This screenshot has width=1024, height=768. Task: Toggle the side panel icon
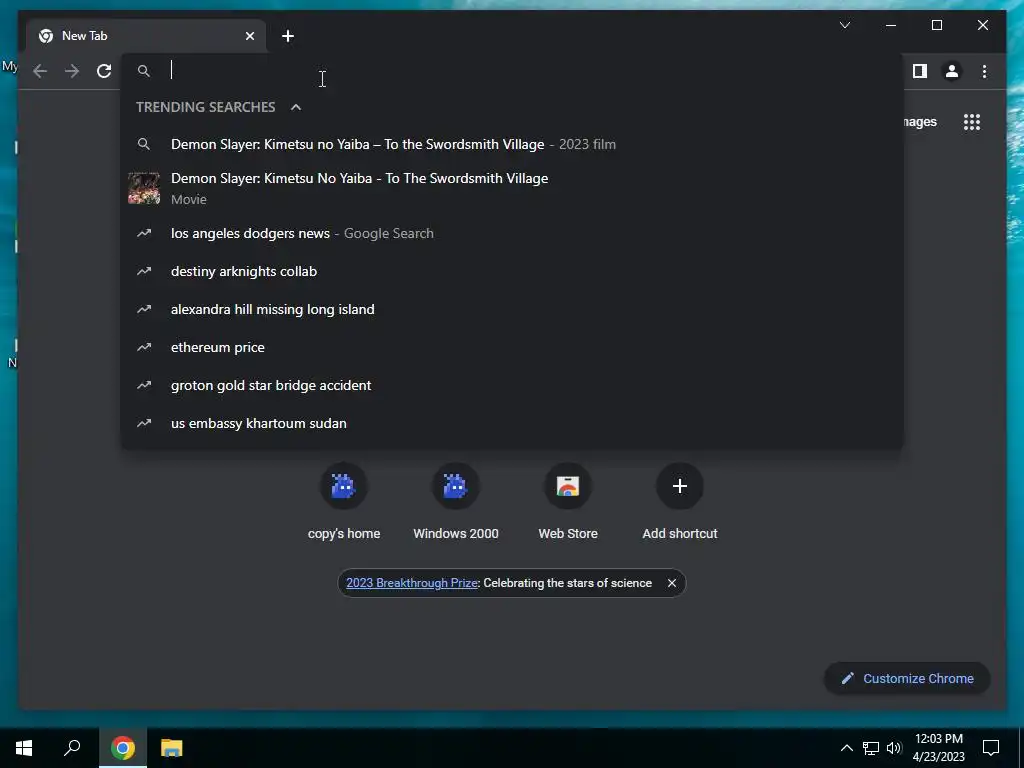[x=920, y=71]
